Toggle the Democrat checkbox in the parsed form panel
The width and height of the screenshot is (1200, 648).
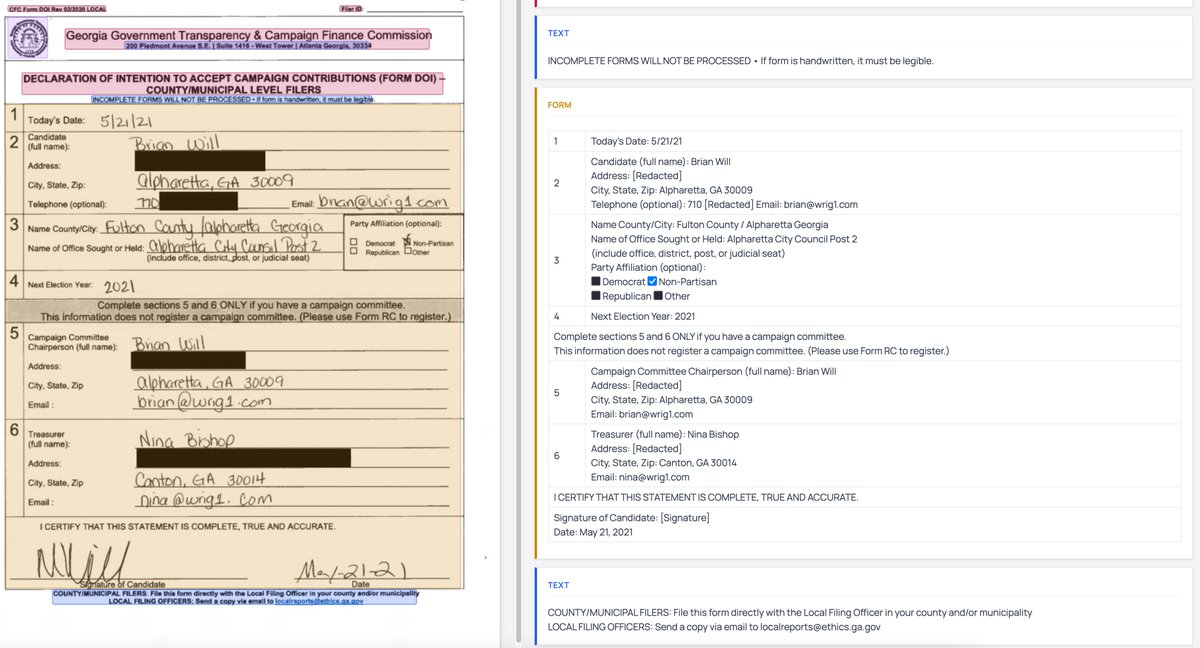tap(596, 282)
